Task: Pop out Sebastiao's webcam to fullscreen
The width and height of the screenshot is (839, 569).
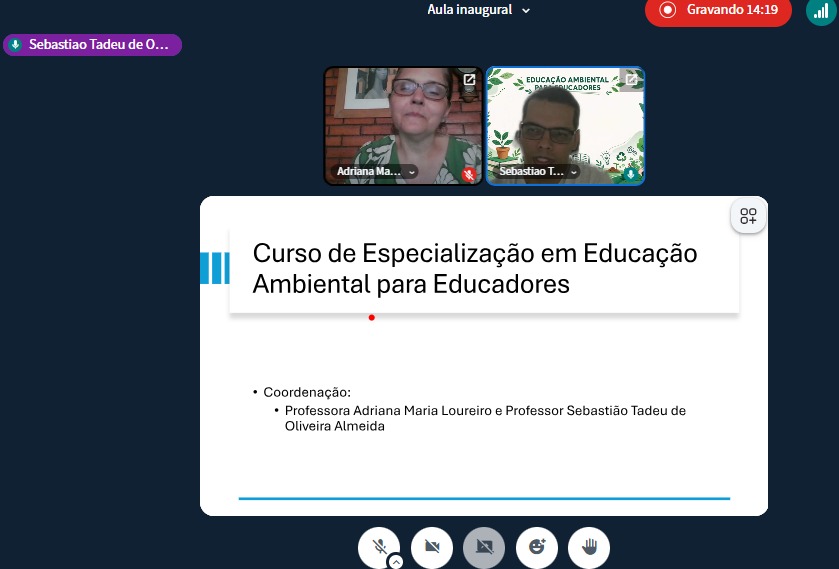Action: pyautogui.click(x=631, y=80)
